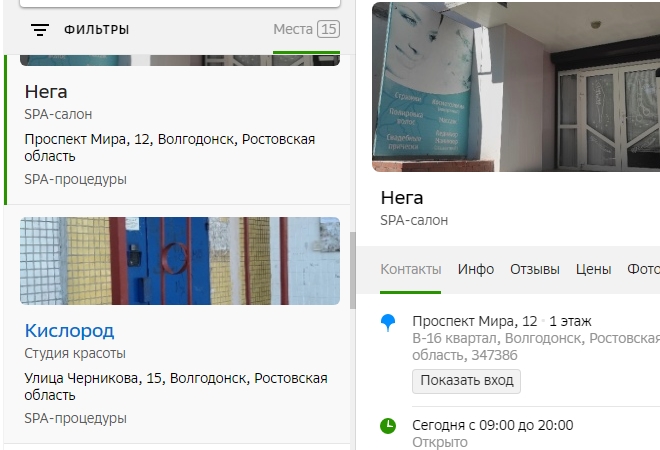660x450 pixels.
Task: Open the filters icon with three lines
Action: click(40, 30)
